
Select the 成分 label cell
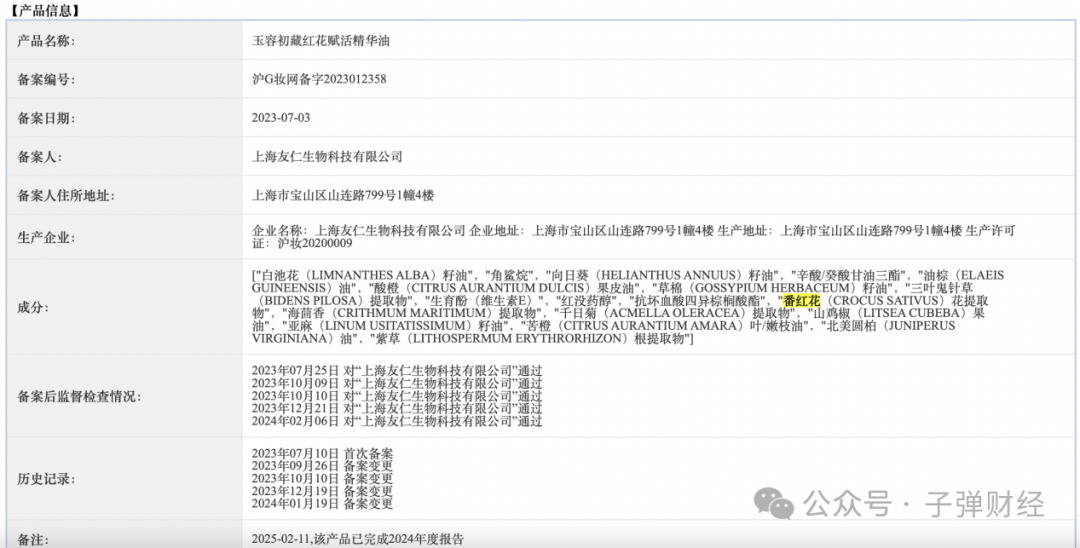click(x=124, y=307)
